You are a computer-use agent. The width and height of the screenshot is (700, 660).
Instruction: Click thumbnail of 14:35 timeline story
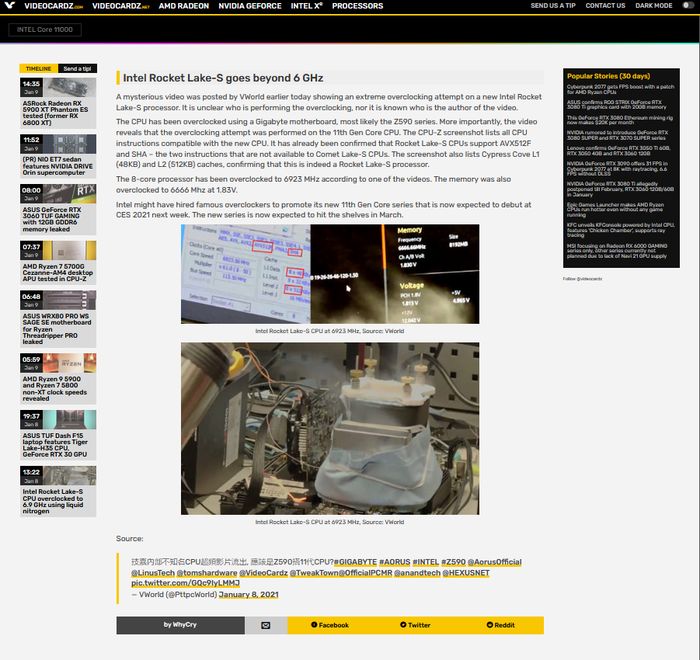[x=69, y=87]
